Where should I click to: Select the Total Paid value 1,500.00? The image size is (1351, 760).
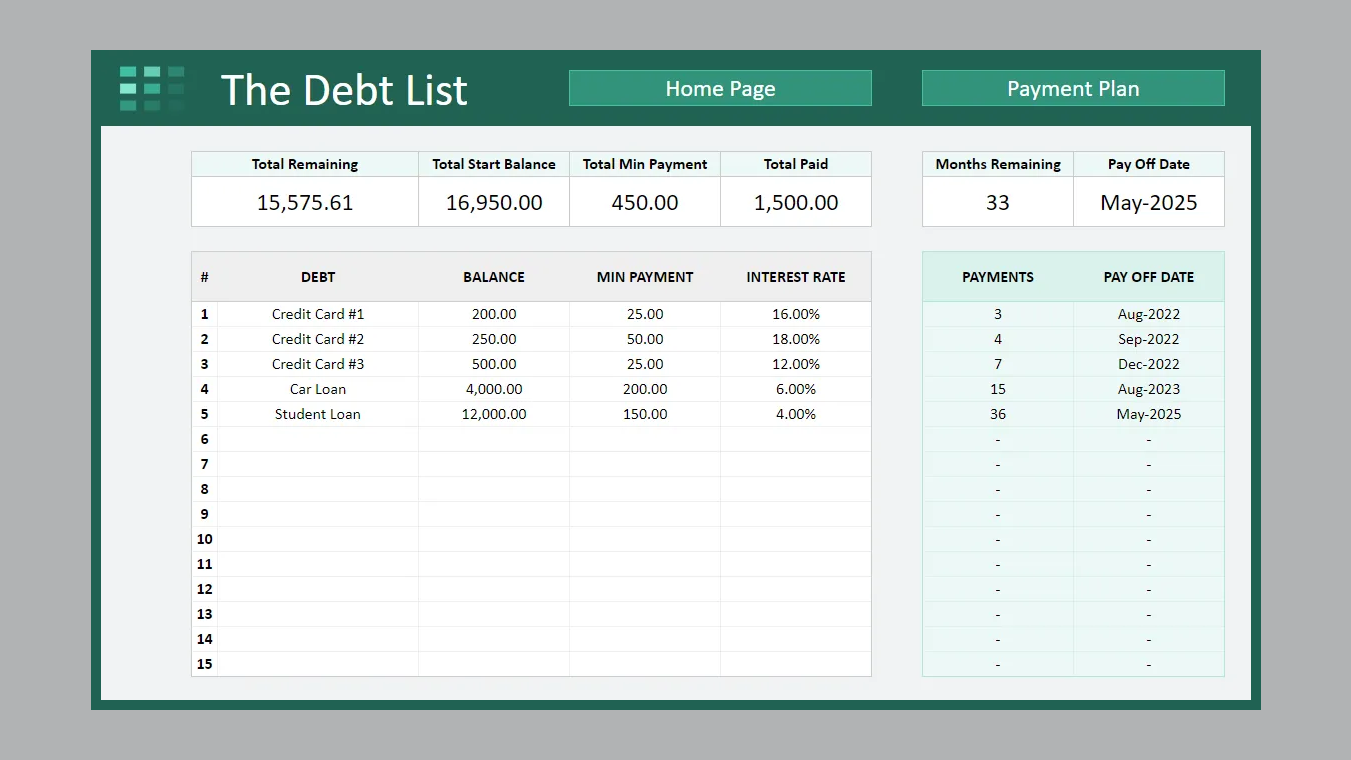point(796,202)
